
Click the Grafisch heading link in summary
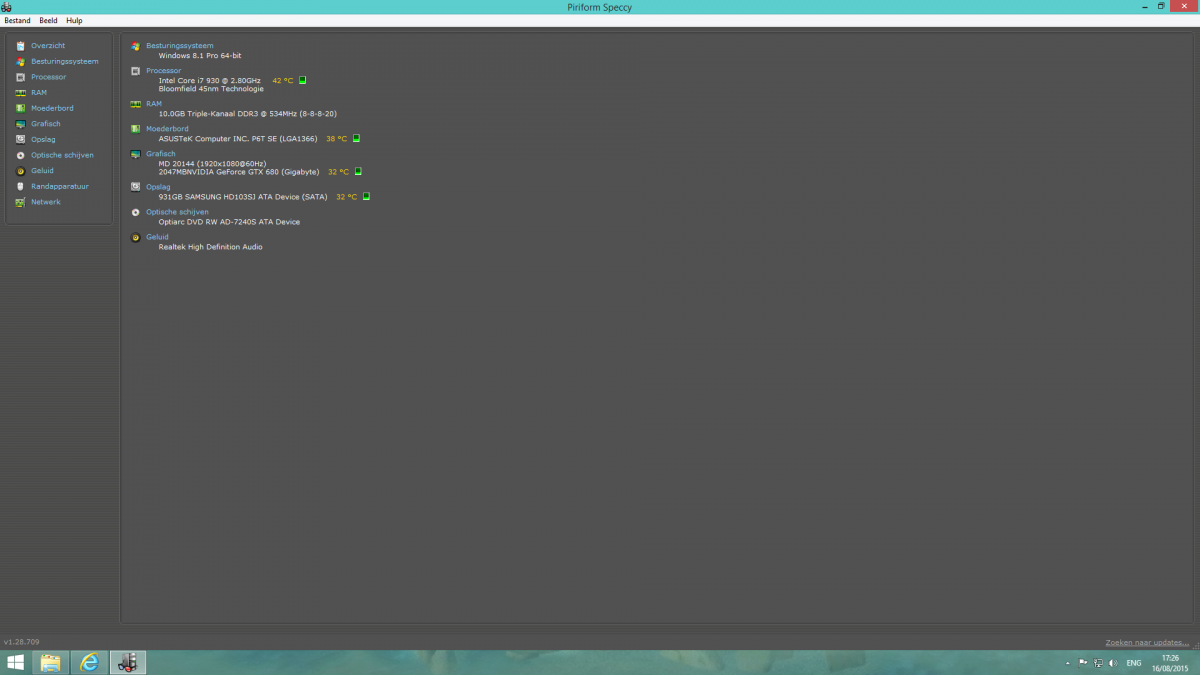tap(161, 154)
